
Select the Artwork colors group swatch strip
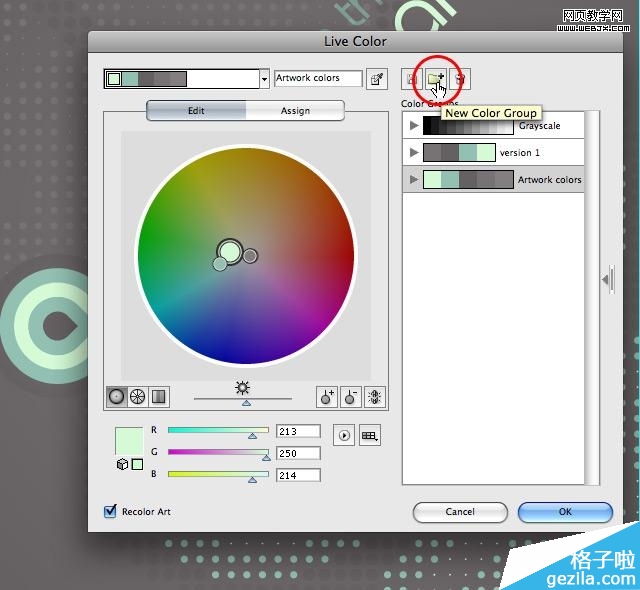click(x=468, y=179)
